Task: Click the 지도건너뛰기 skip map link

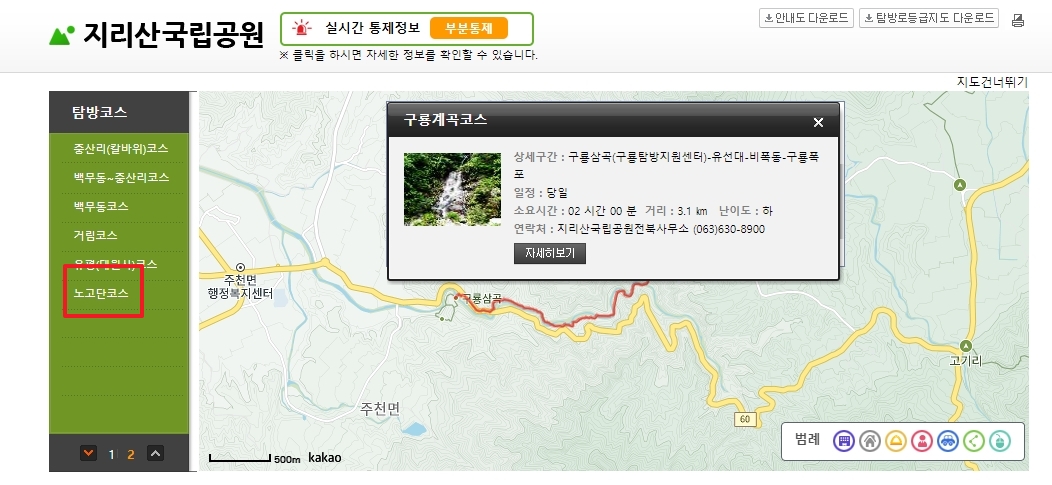Action: point(992,82)
